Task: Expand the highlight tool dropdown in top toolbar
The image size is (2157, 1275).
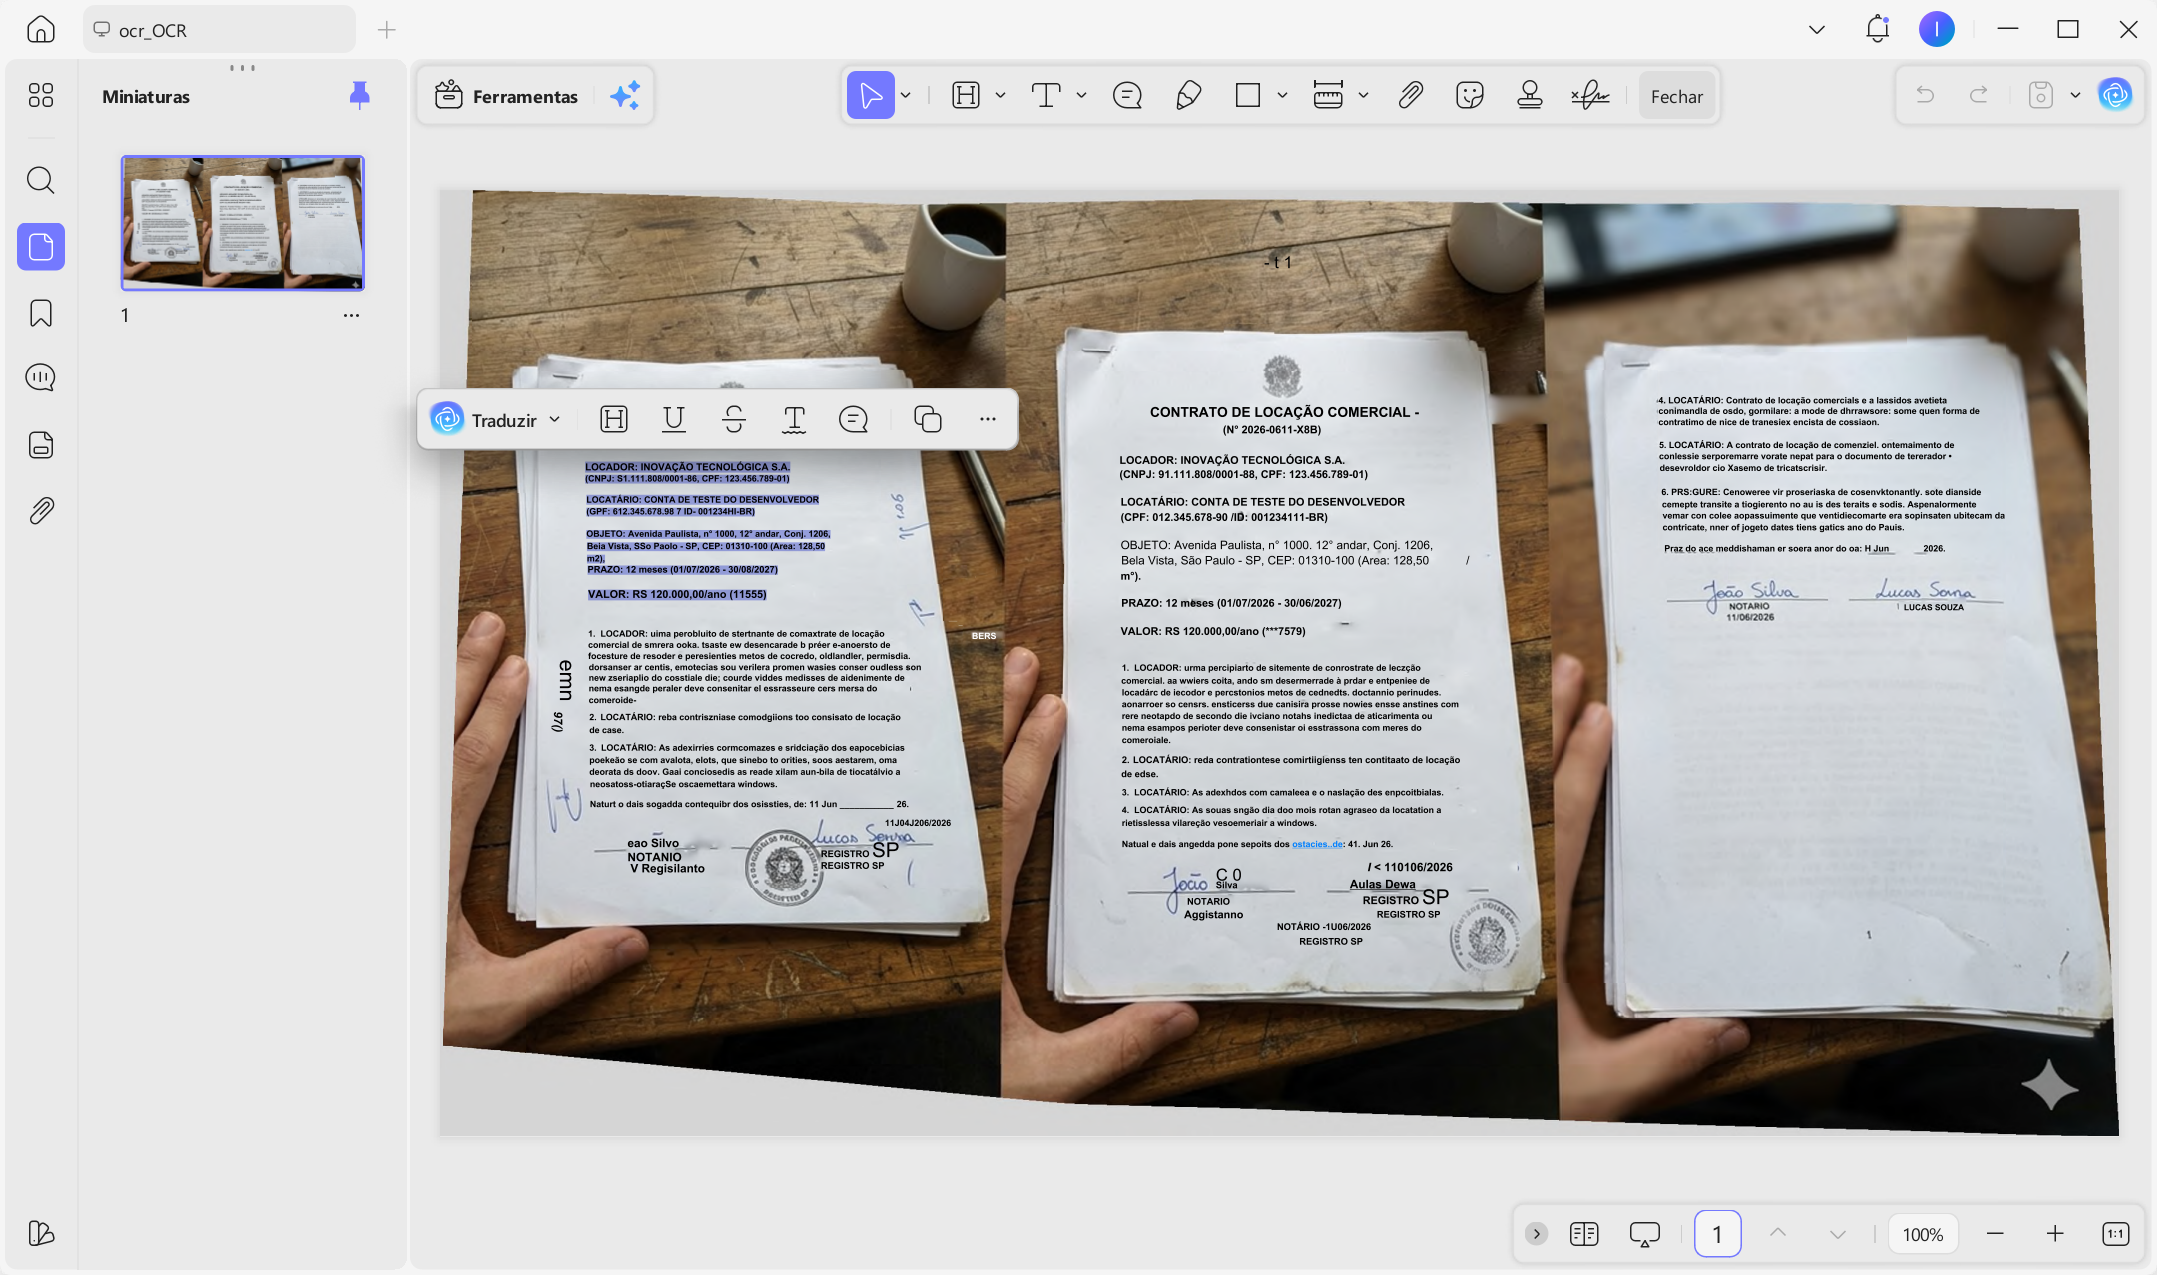Action: click(1000, 96)
